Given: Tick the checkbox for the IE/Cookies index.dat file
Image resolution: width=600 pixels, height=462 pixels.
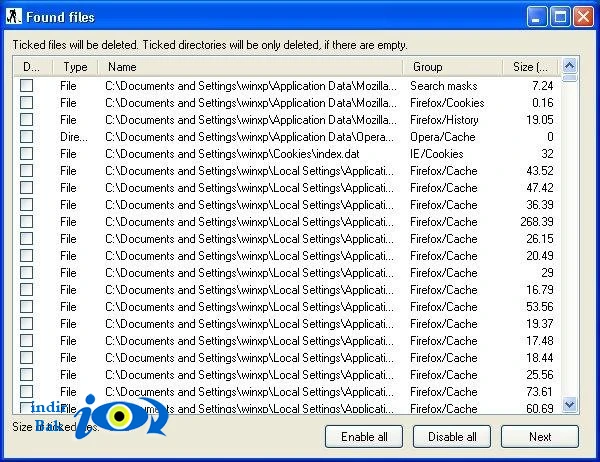Looking at the screenshot, I should tap(26, 153).
